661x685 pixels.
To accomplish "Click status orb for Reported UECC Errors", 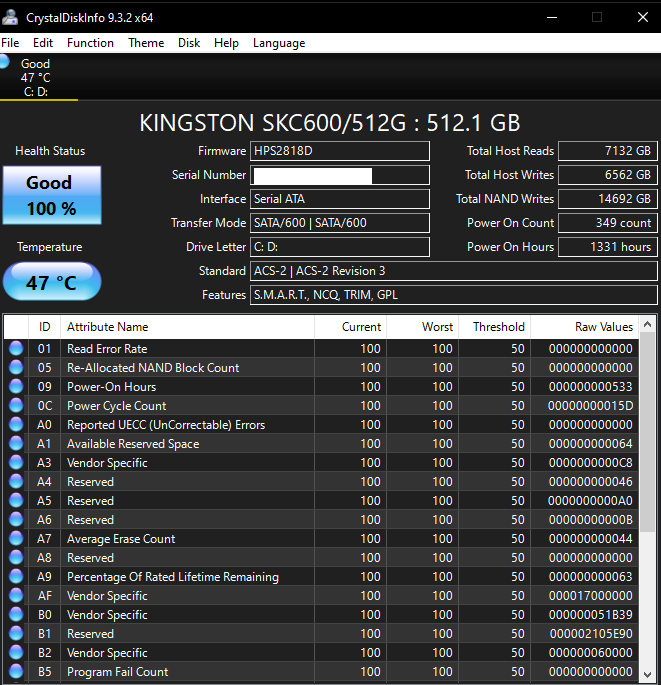I will coord(16,425).
